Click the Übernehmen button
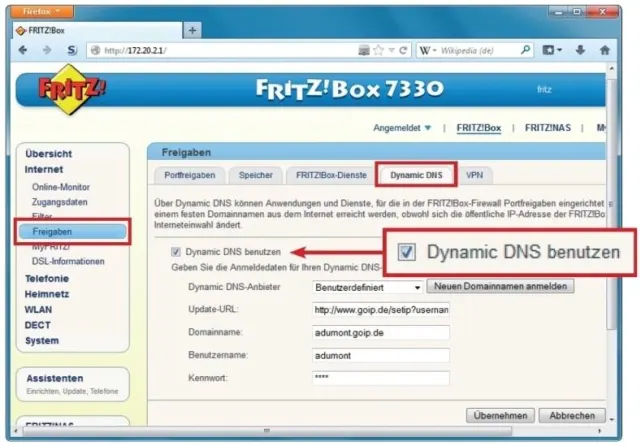This screenshot has height=446, width=640. pos(500,415)
